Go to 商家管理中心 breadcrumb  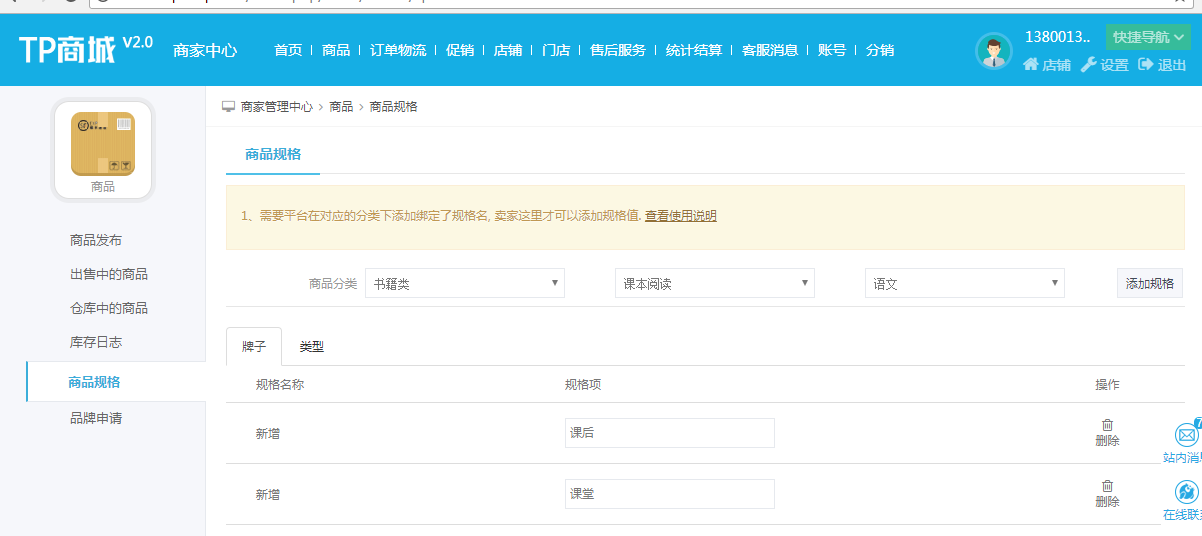pyautogui.click(x=276, y=107)
